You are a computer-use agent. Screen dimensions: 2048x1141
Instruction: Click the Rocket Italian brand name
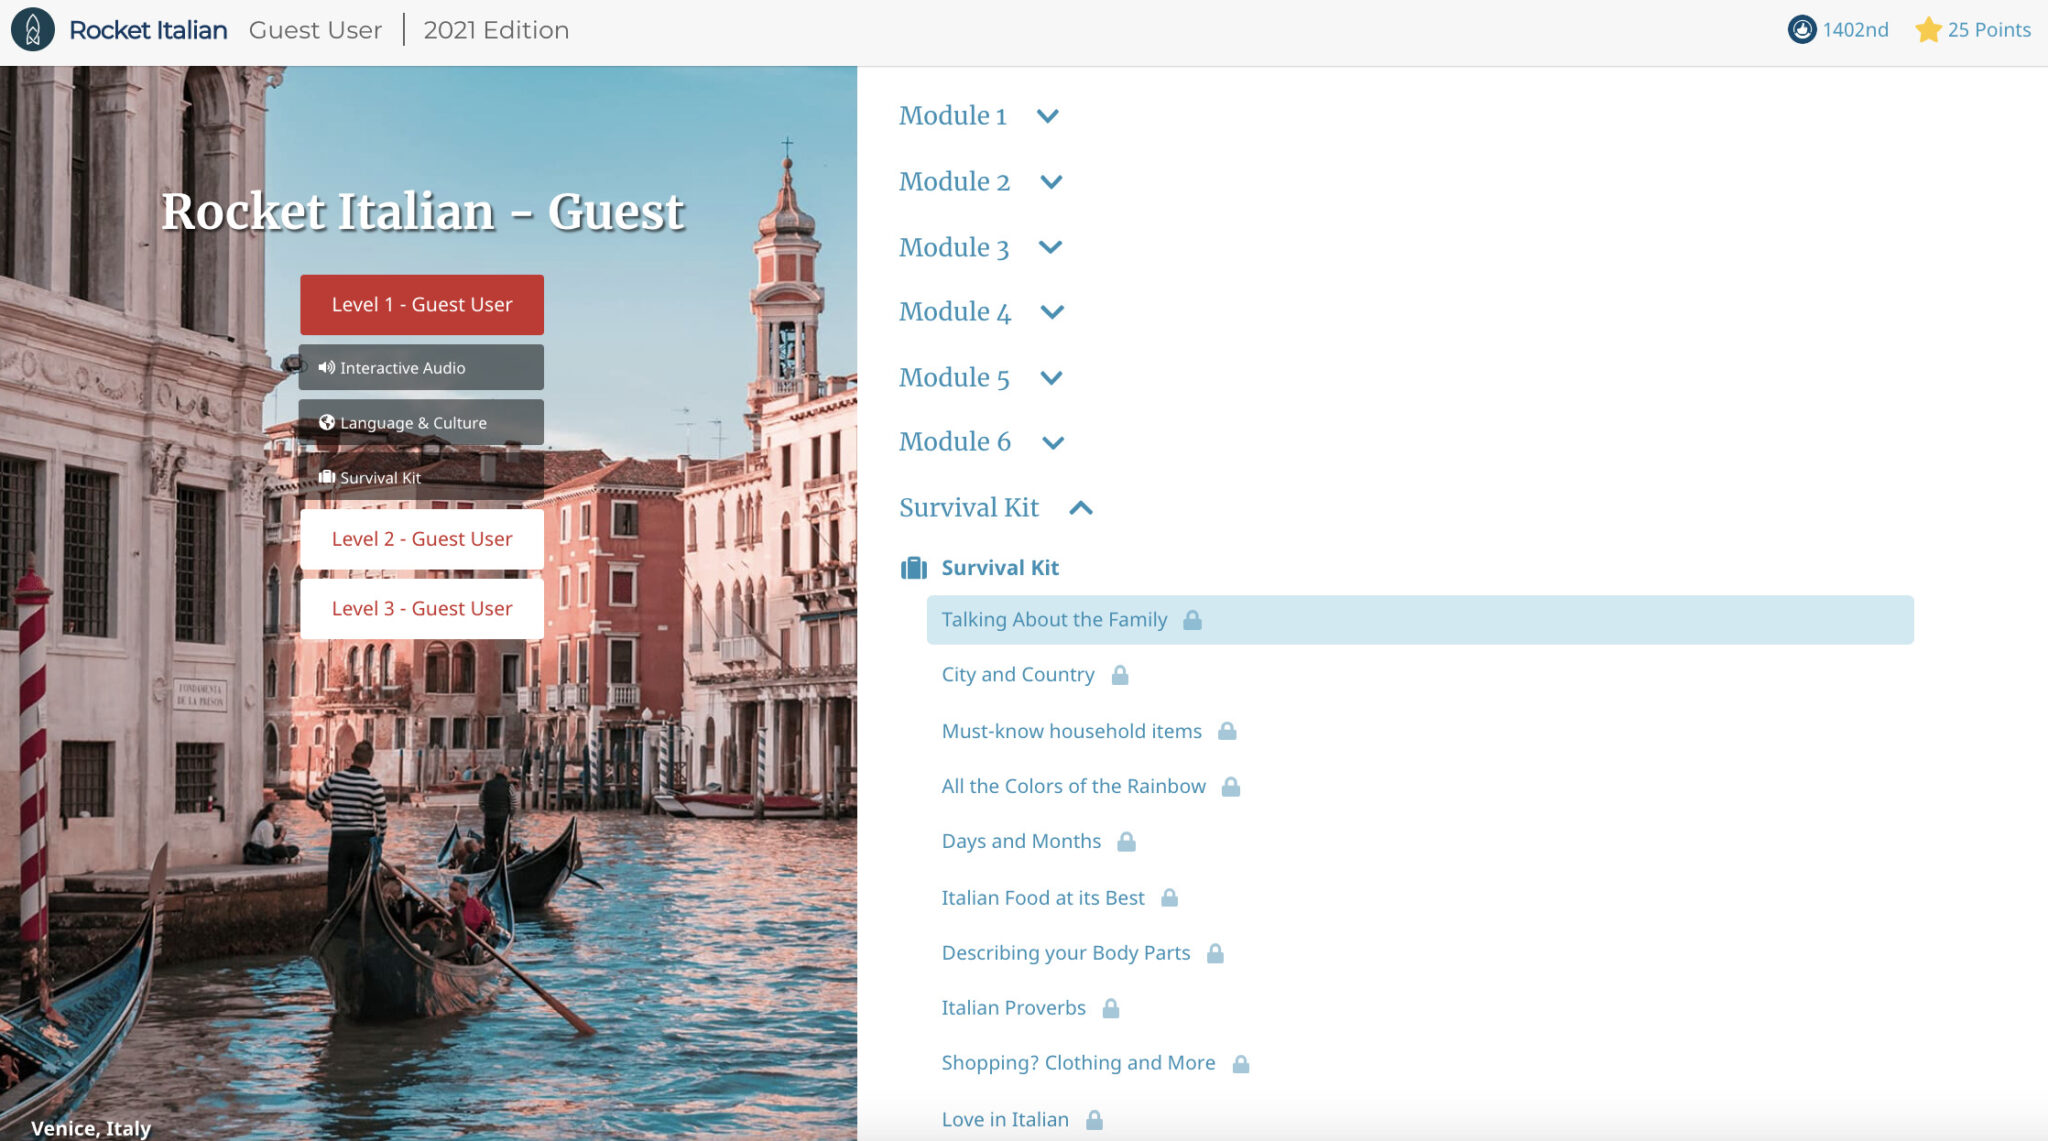(148, 30)
